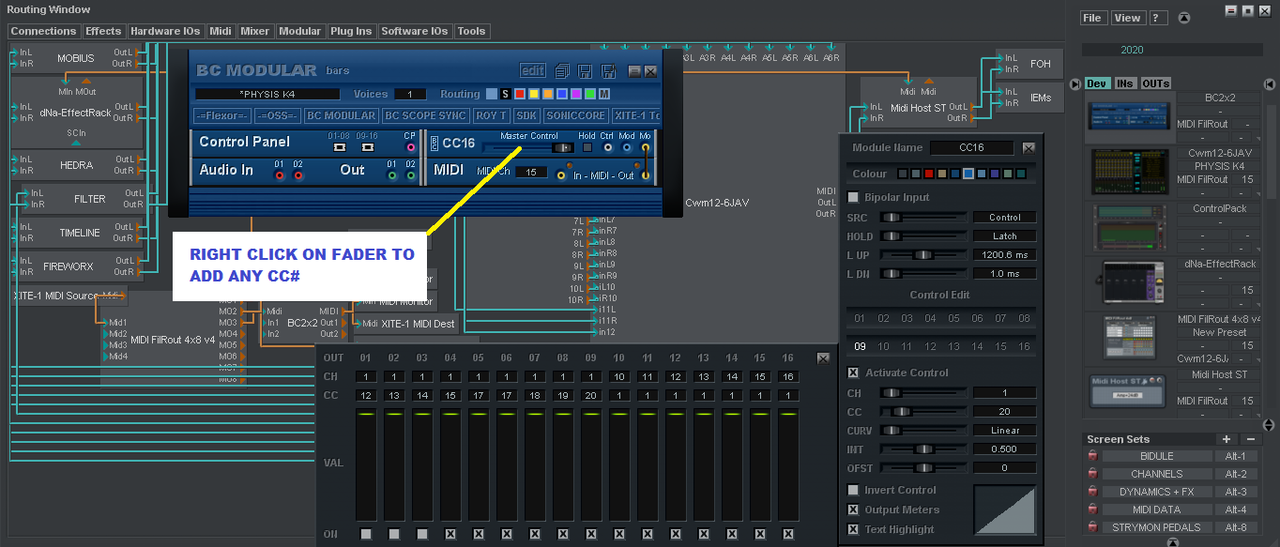Select the BIDULE screen set
Viewport: 1280px width, 547px height.
point(1157,456)
